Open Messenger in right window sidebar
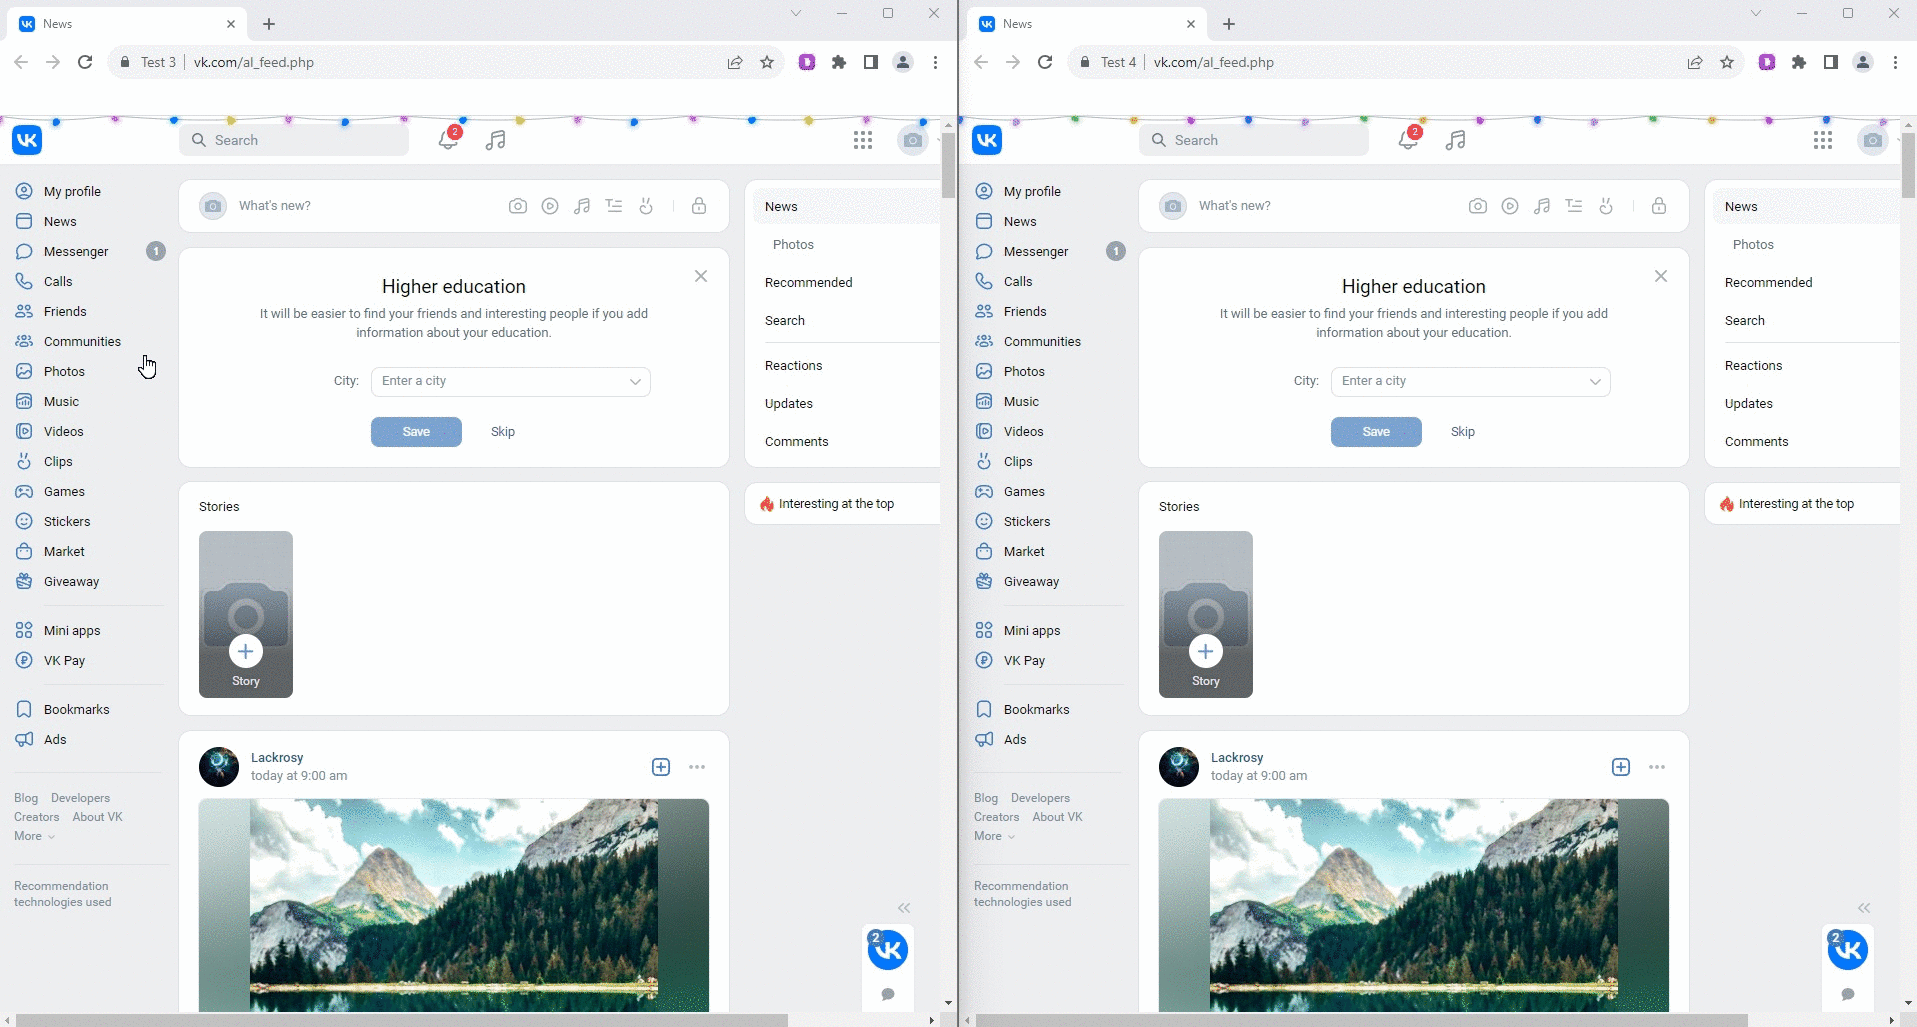 coord(1036,251)
